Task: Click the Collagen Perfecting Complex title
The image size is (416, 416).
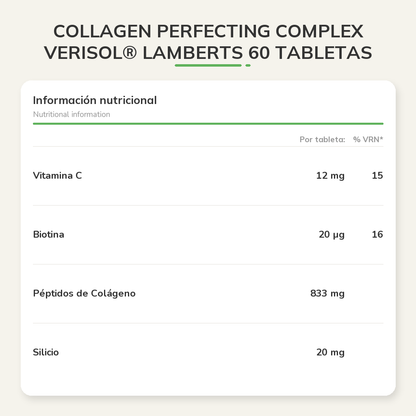Action: 208,42
